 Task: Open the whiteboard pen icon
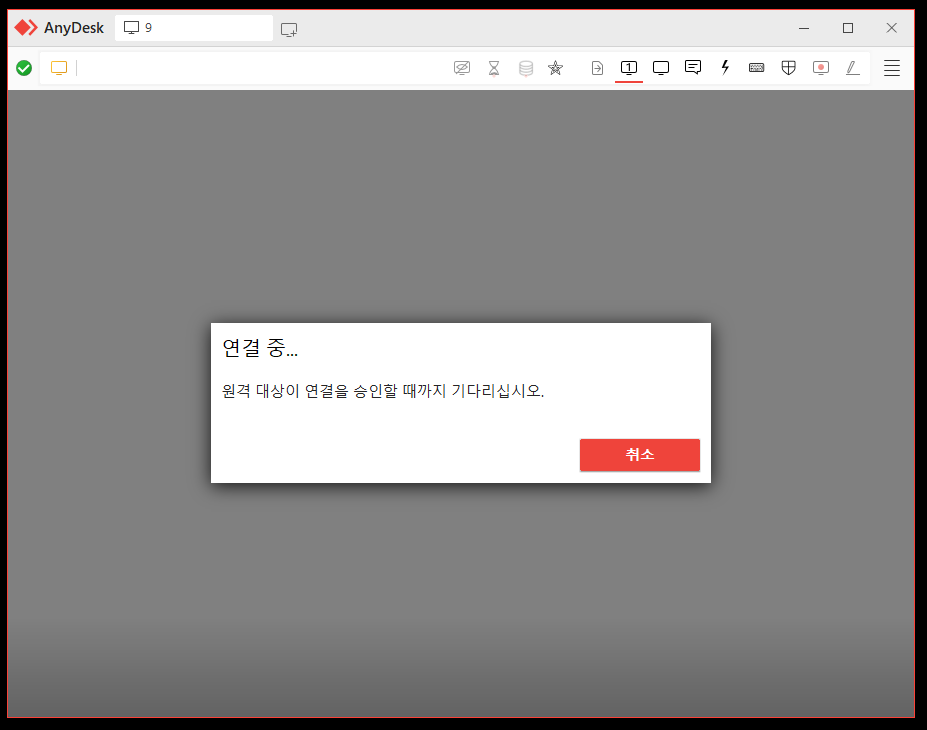[853, 68]
